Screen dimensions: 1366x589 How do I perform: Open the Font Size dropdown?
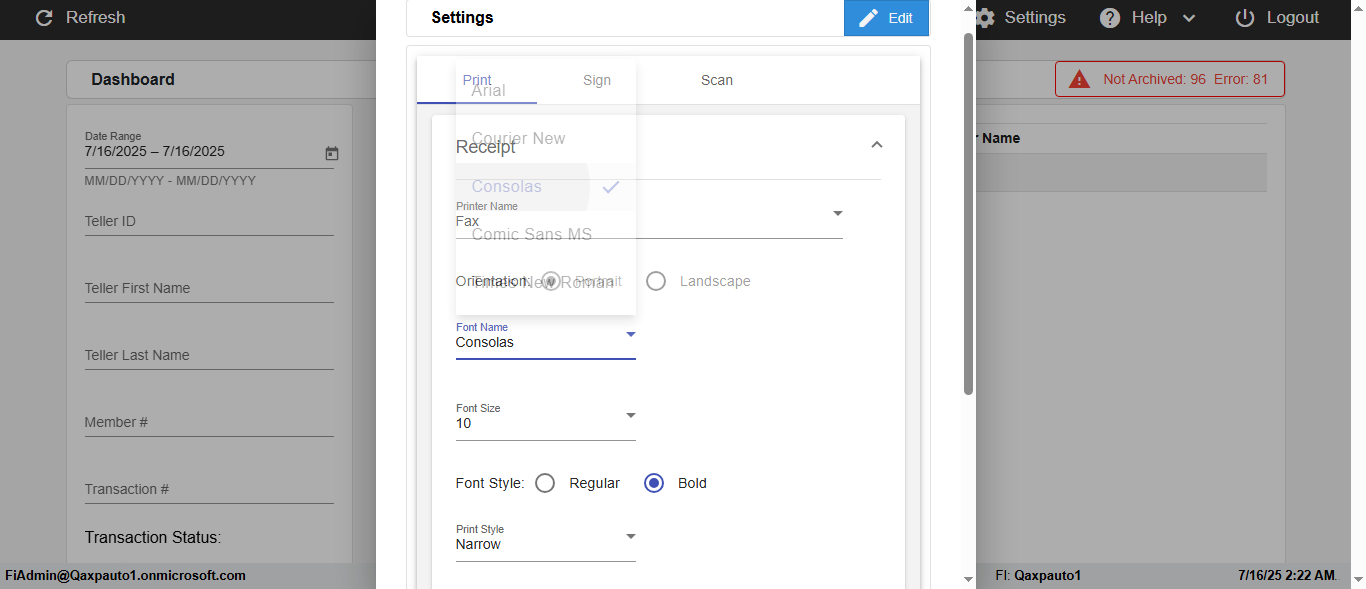630,415
